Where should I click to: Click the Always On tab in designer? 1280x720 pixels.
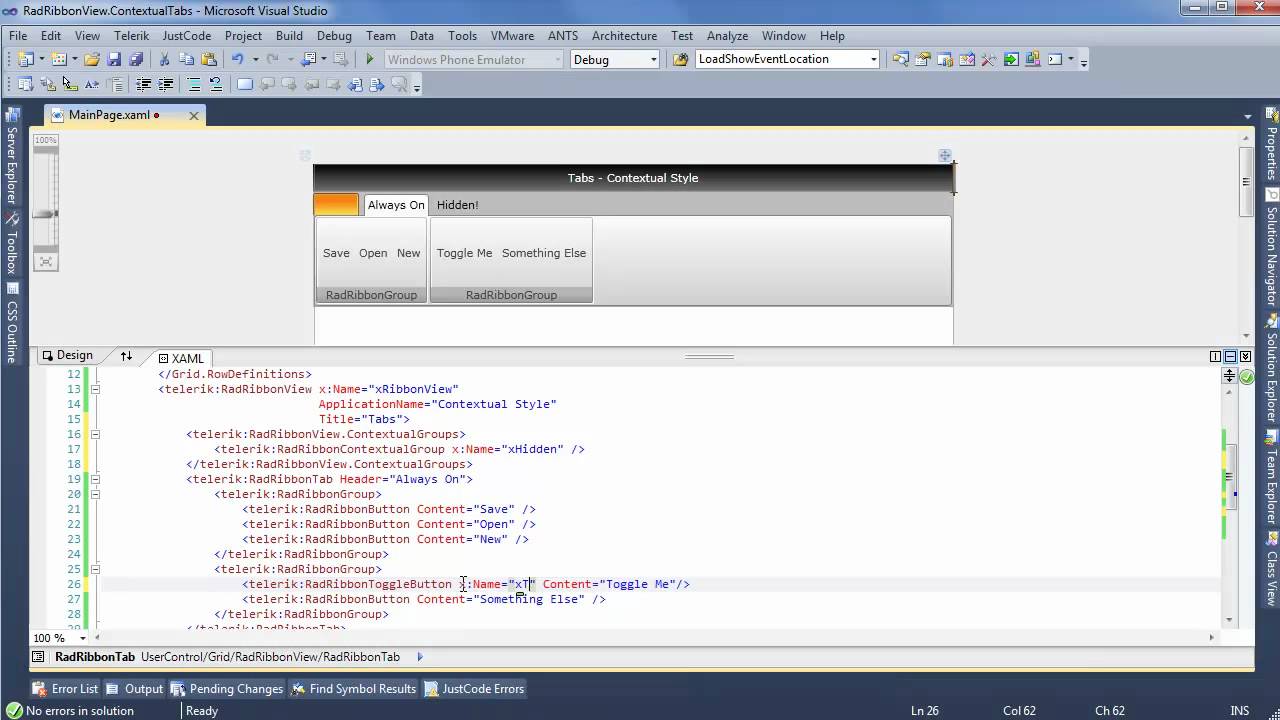tap(396, 205)
